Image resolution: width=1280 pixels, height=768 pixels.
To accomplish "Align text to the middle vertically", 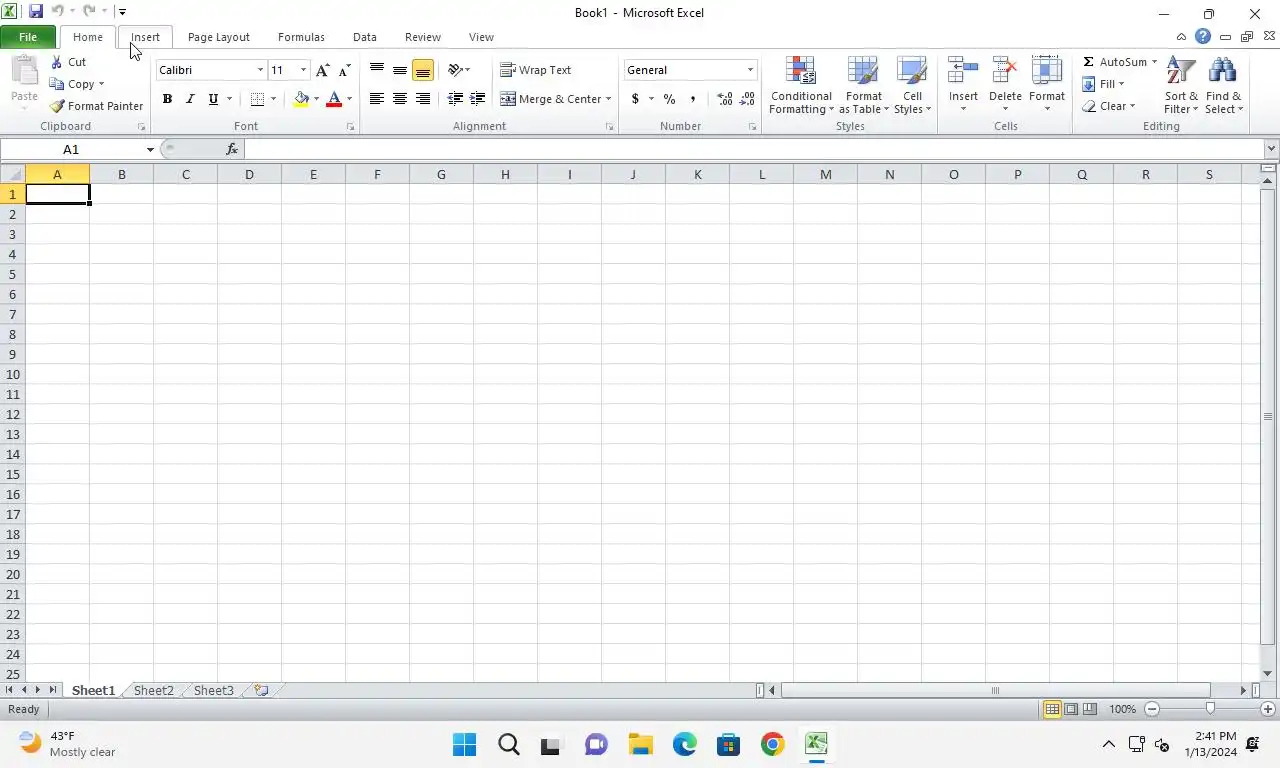I will coord(400,70).
